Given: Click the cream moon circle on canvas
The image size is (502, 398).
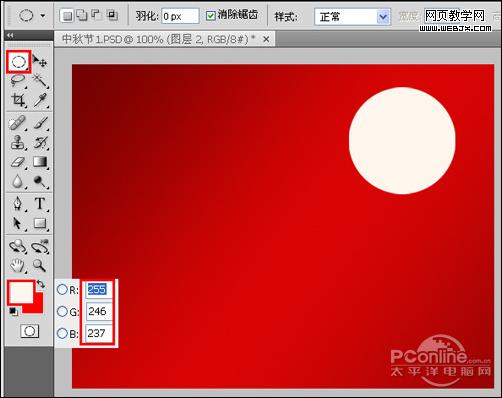Looking at the screenshot, I should 402,140.
